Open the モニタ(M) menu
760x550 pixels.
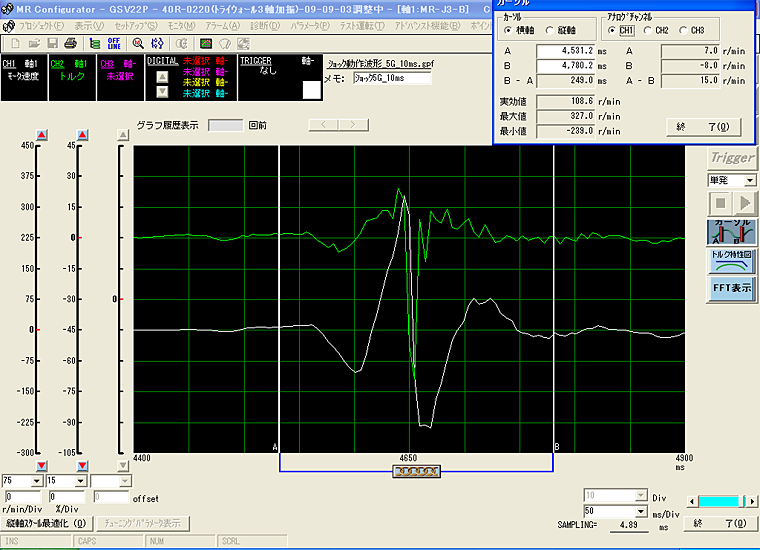181,26
